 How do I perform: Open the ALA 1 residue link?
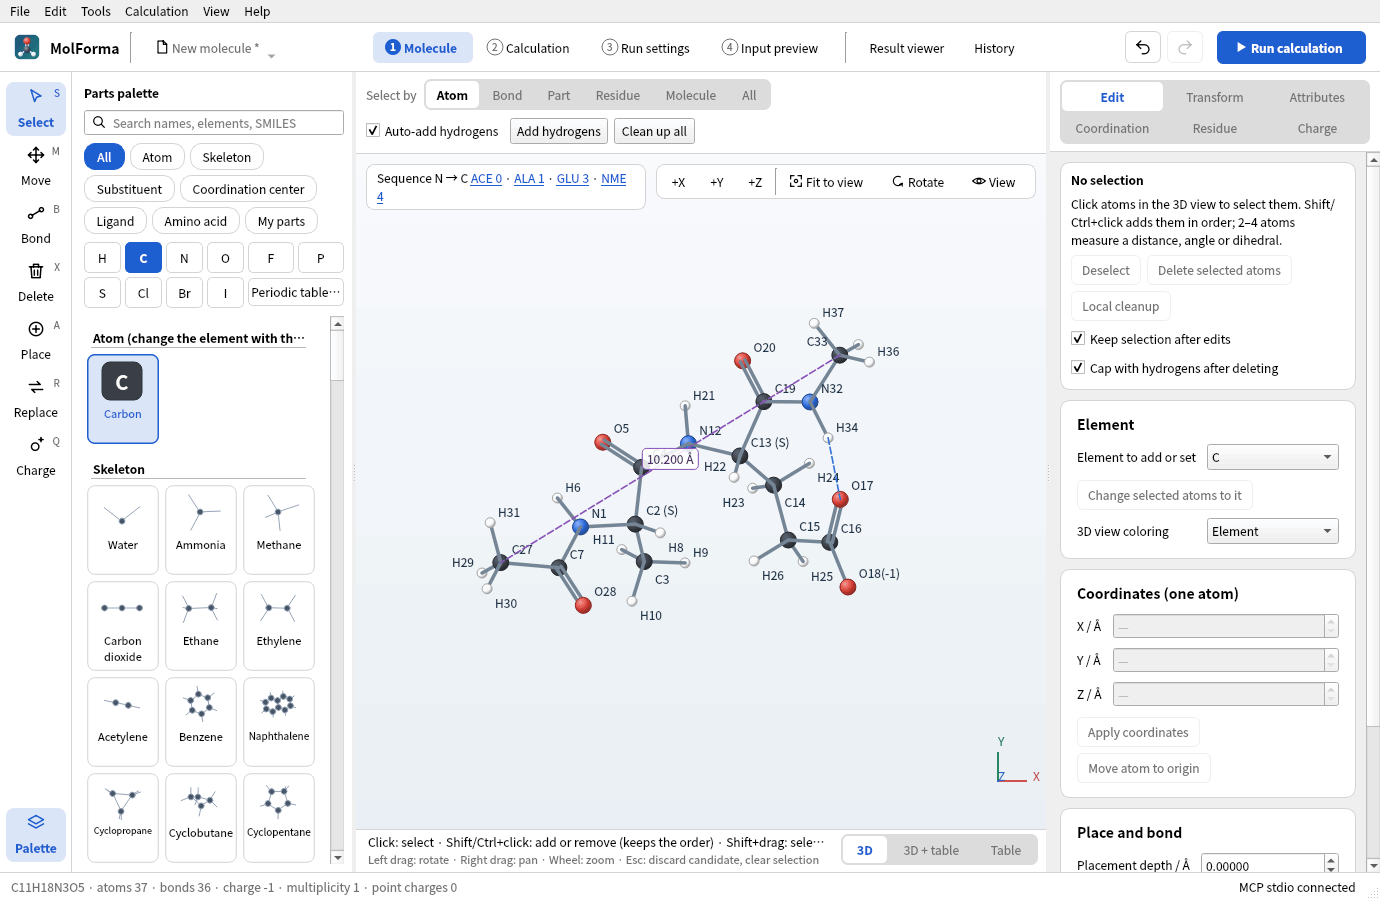point(529,179)
